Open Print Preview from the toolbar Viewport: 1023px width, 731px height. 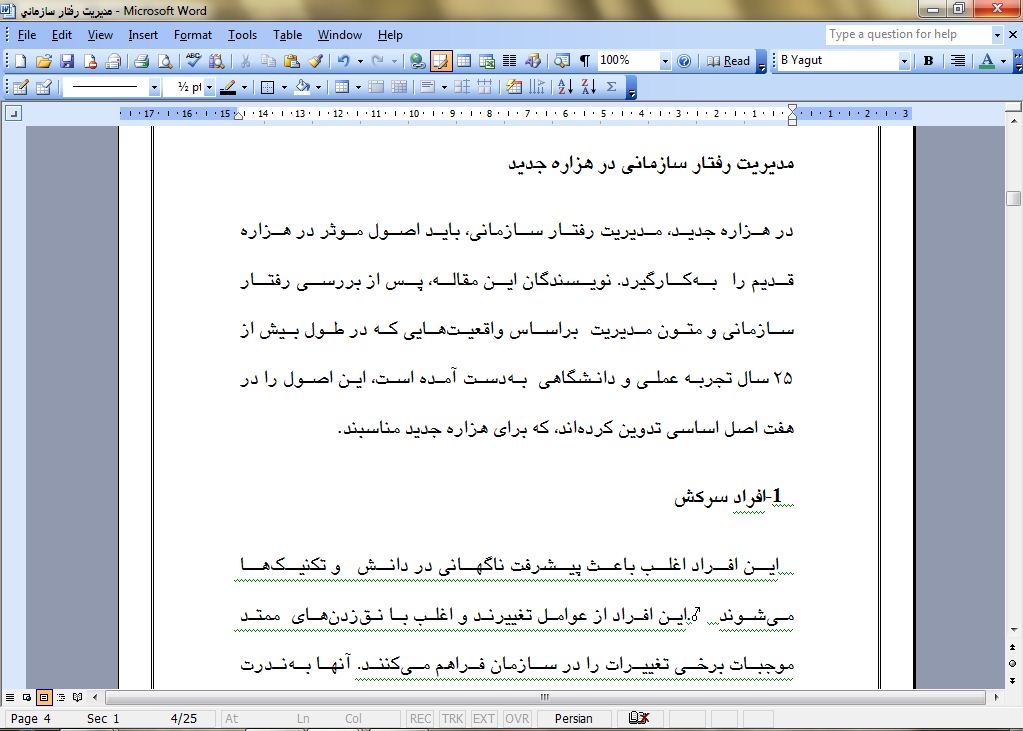163,61
